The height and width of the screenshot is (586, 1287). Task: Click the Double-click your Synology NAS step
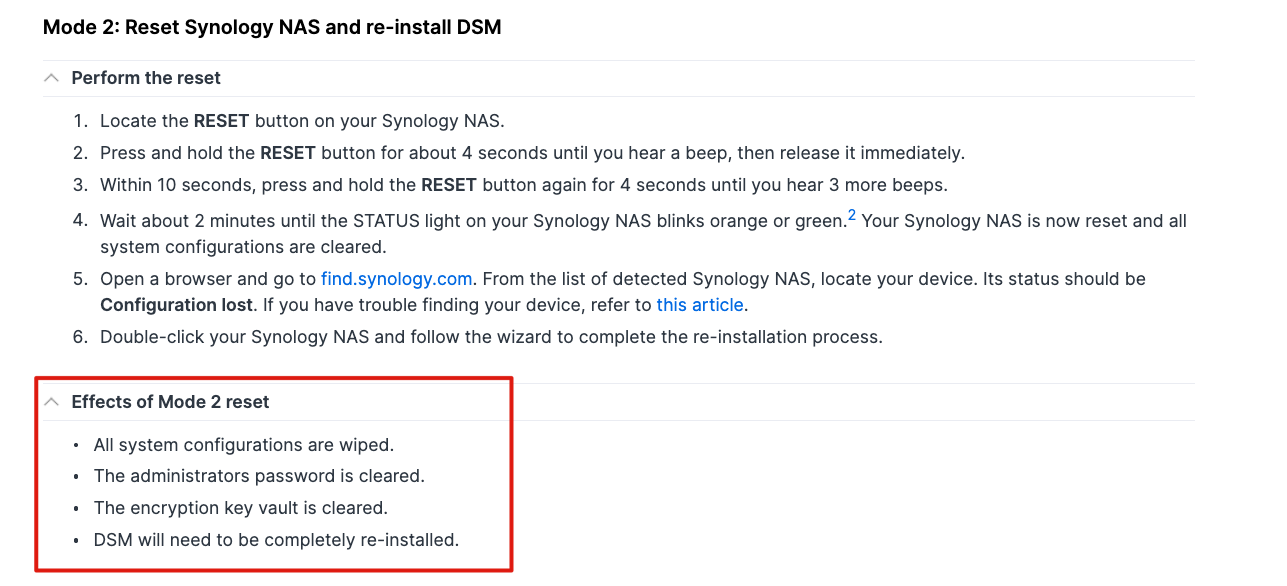click(x=491, y=337)
